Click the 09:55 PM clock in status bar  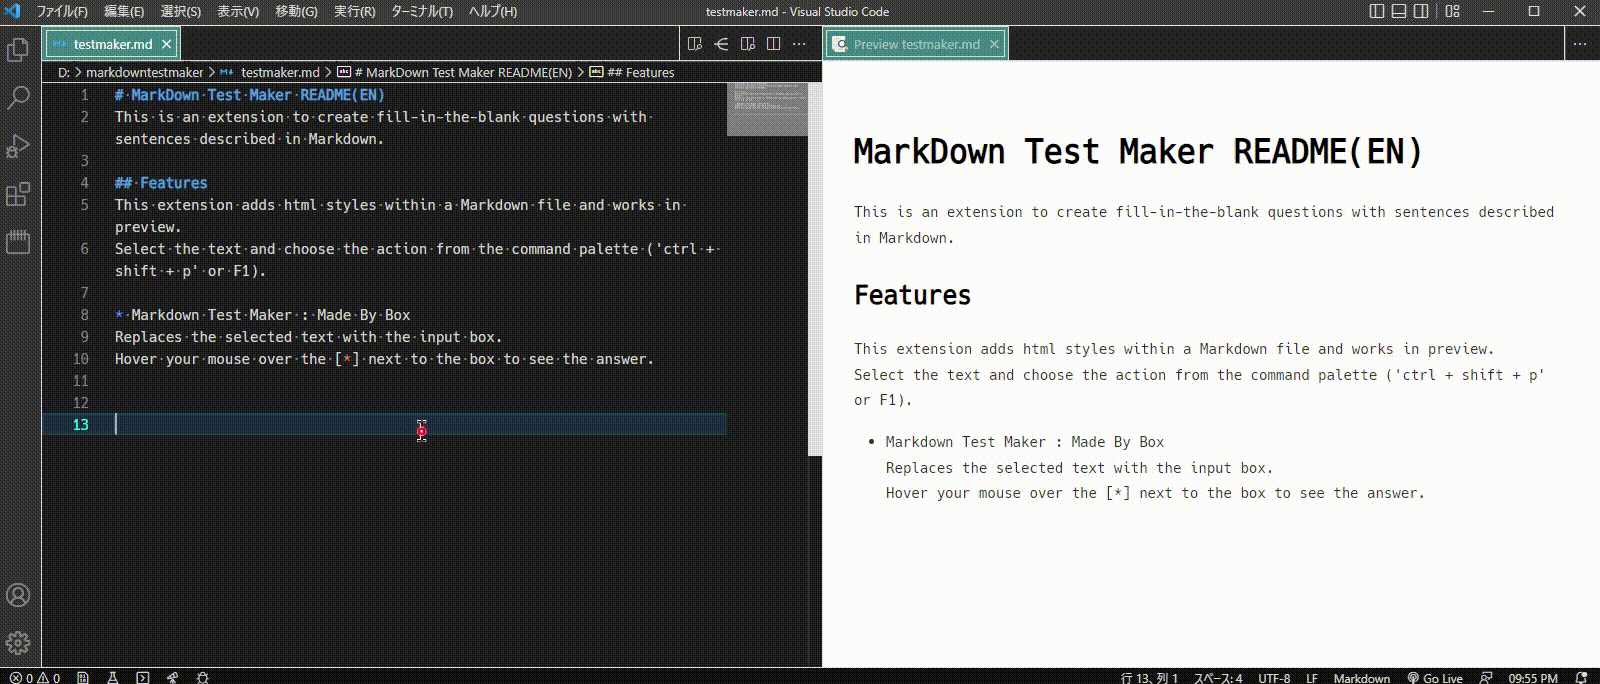[1533, 677]
